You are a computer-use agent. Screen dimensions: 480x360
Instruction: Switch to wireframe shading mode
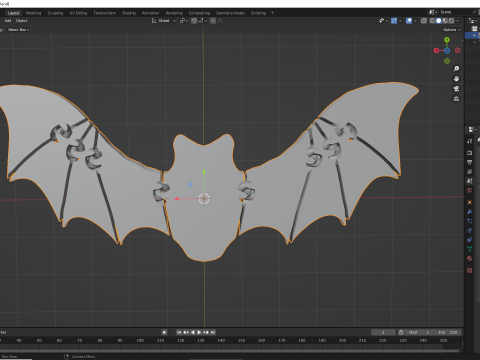432,21
